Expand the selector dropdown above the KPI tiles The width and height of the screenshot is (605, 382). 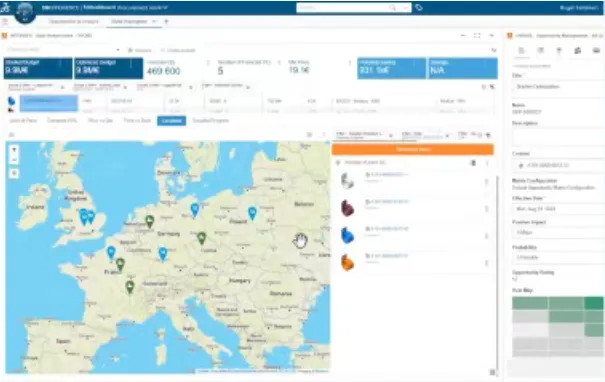[118, 50]
